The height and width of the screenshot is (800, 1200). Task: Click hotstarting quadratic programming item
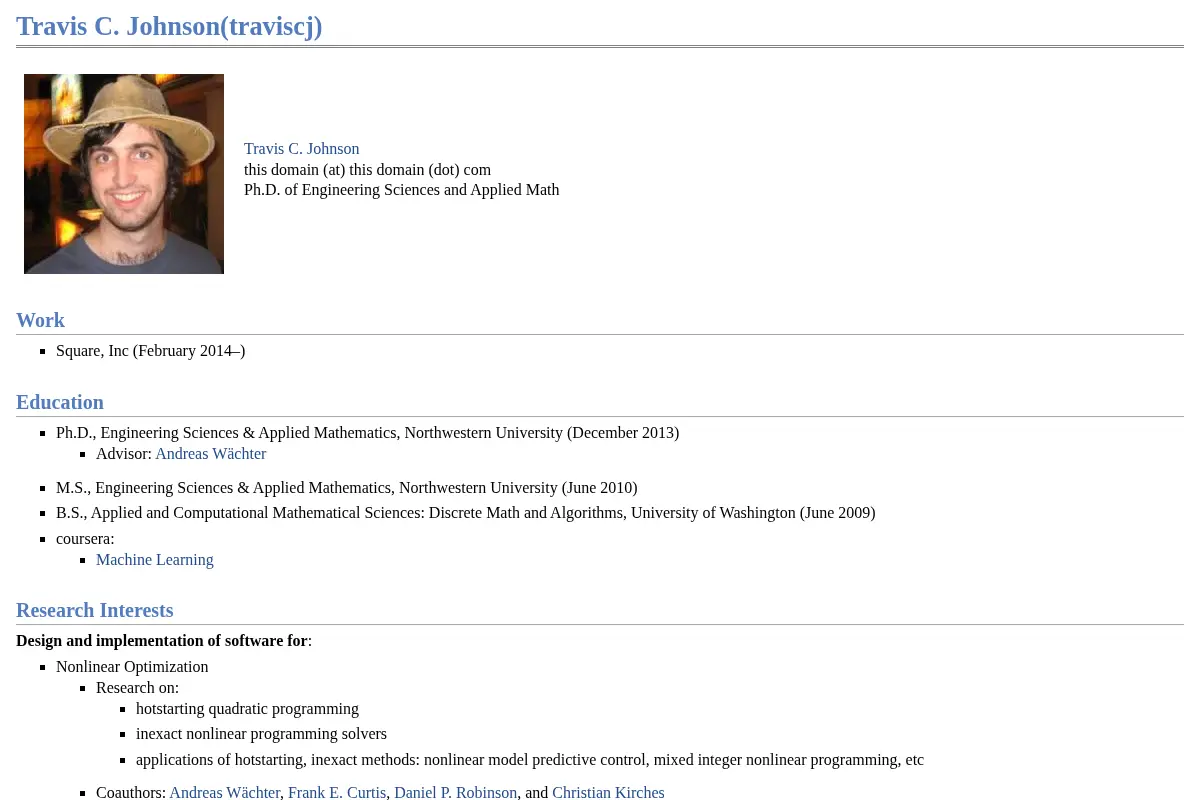pyautogui.click(x=247, y=709)
